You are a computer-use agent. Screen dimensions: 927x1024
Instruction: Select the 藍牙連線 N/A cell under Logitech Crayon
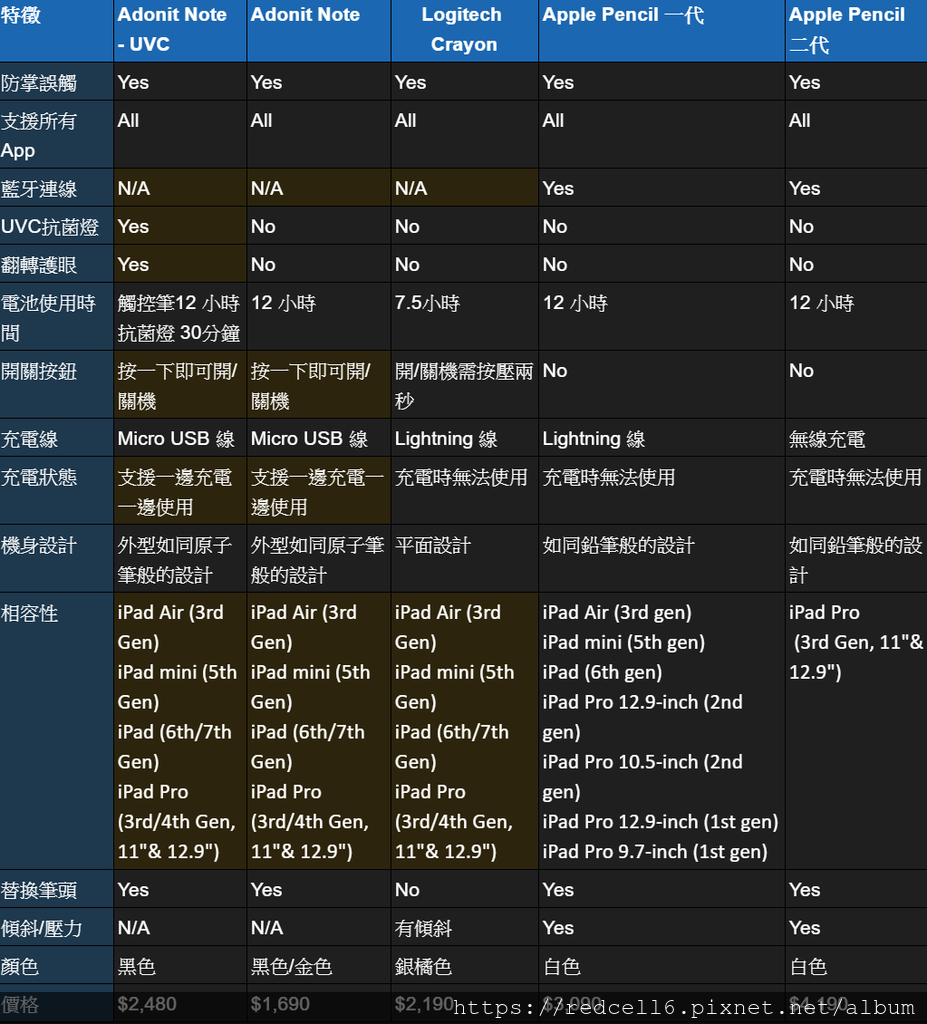point(464,188)
